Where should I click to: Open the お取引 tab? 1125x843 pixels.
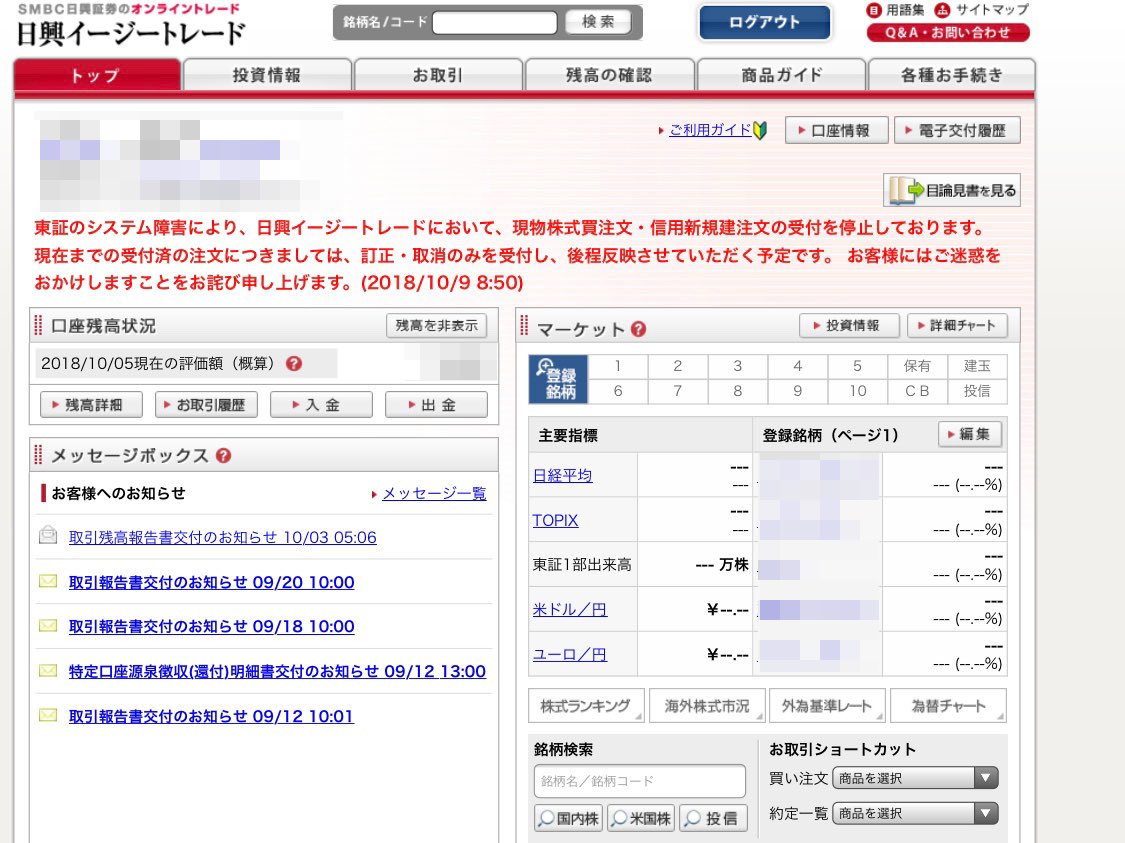tap(438, 75)
